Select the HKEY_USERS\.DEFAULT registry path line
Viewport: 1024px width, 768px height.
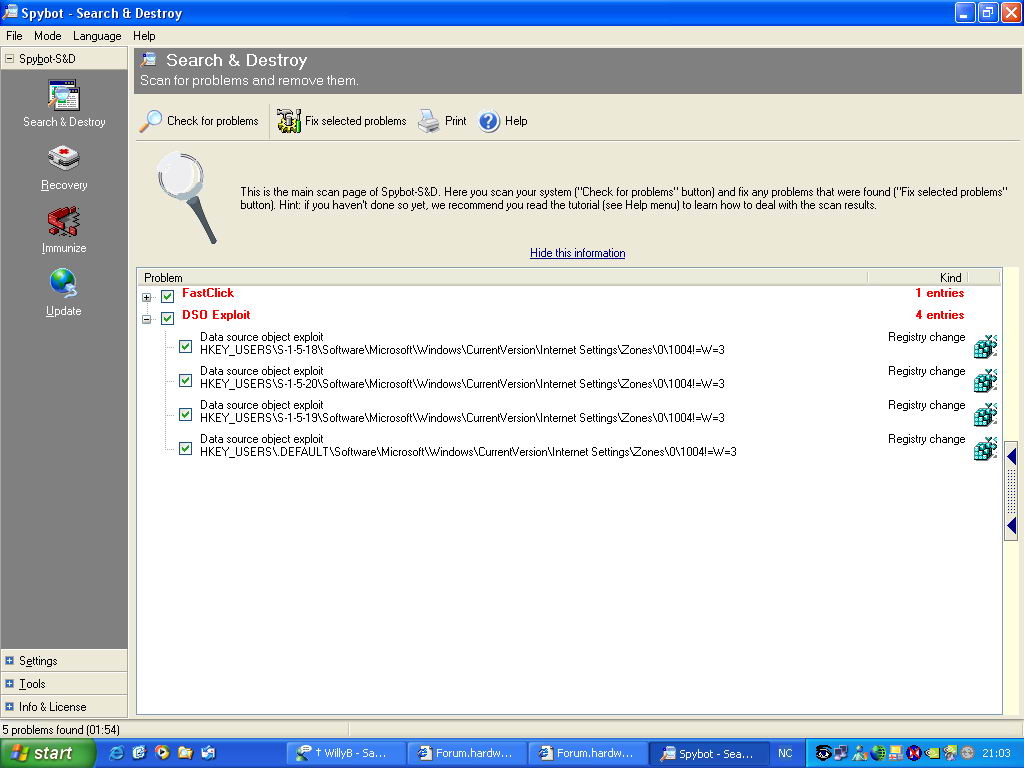click(468, 452)
